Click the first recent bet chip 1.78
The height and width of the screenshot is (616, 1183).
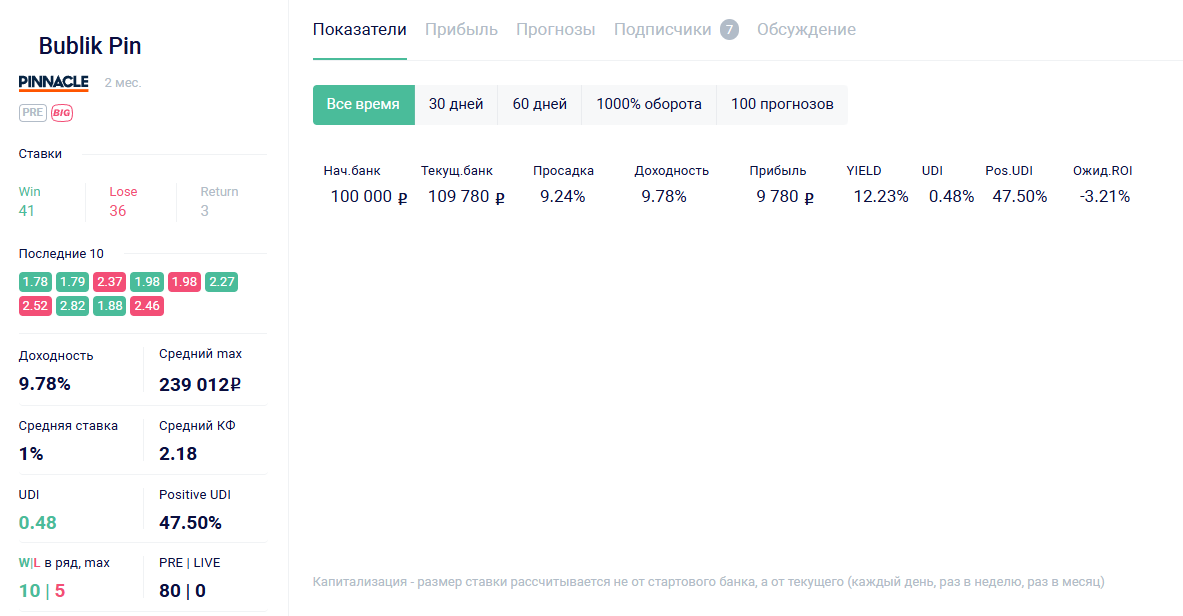coord(35,282)
